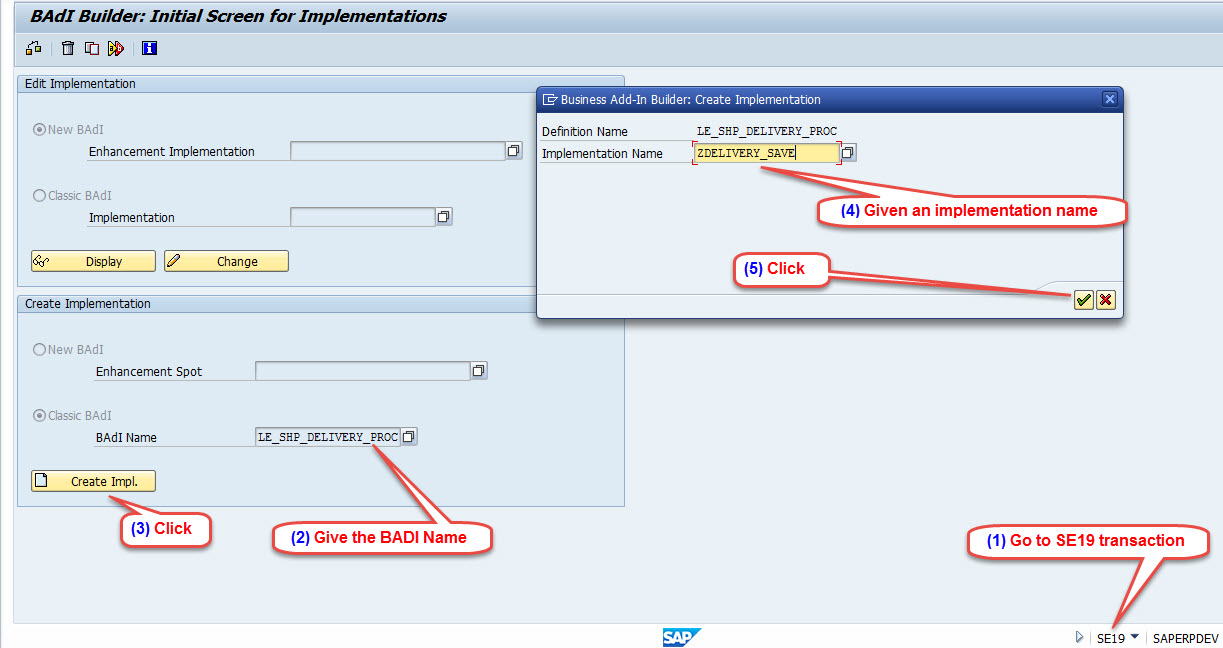
Task: Open search help next to BAdI Name
Action: point(408,436)
